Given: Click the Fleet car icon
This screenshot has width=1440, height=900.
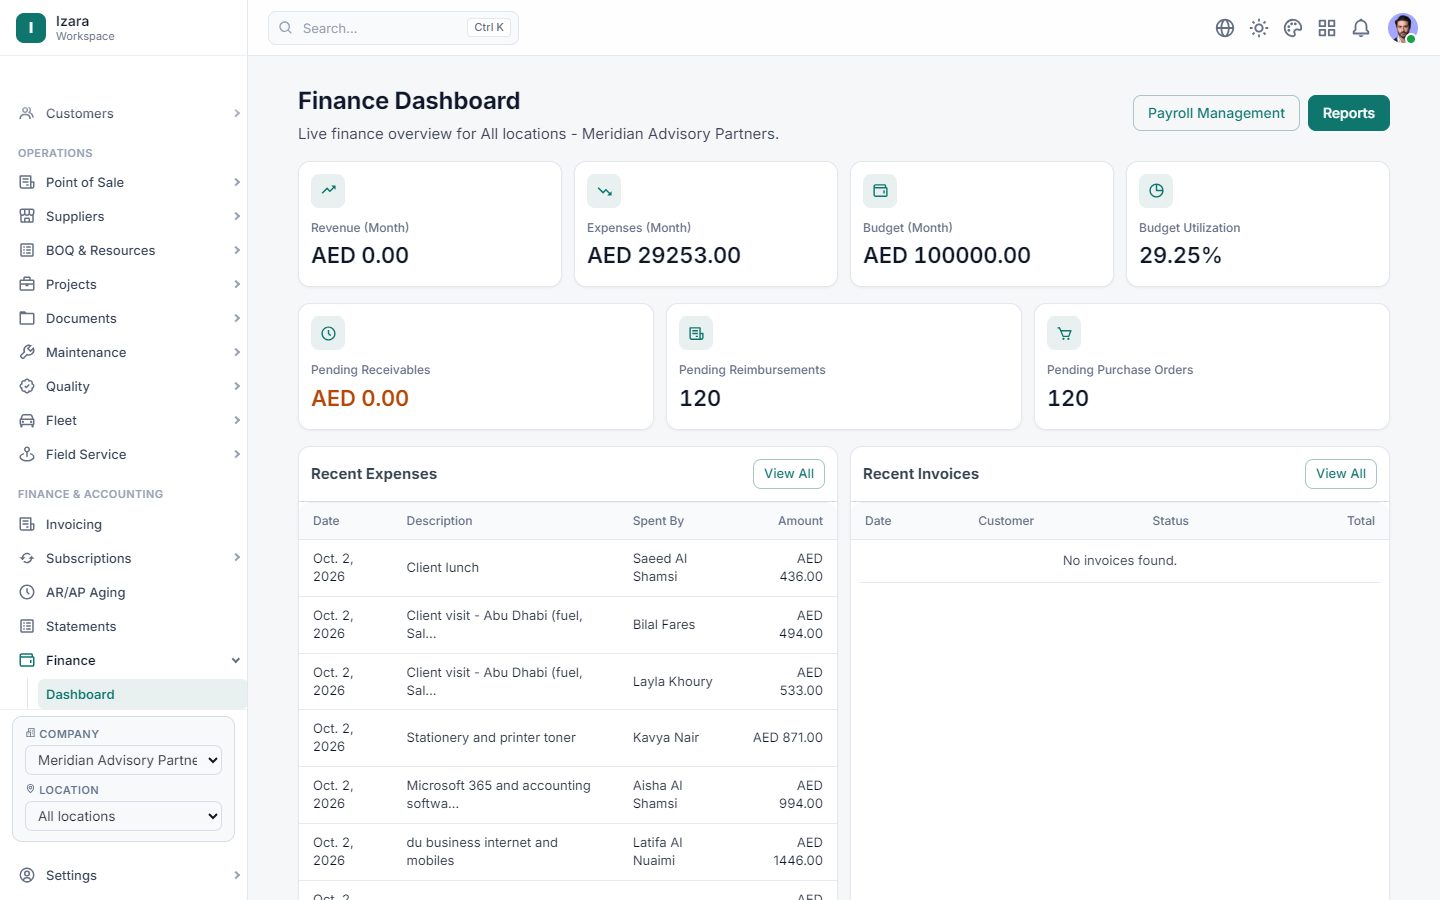Looking at the screenshot, I should point(27,420).
